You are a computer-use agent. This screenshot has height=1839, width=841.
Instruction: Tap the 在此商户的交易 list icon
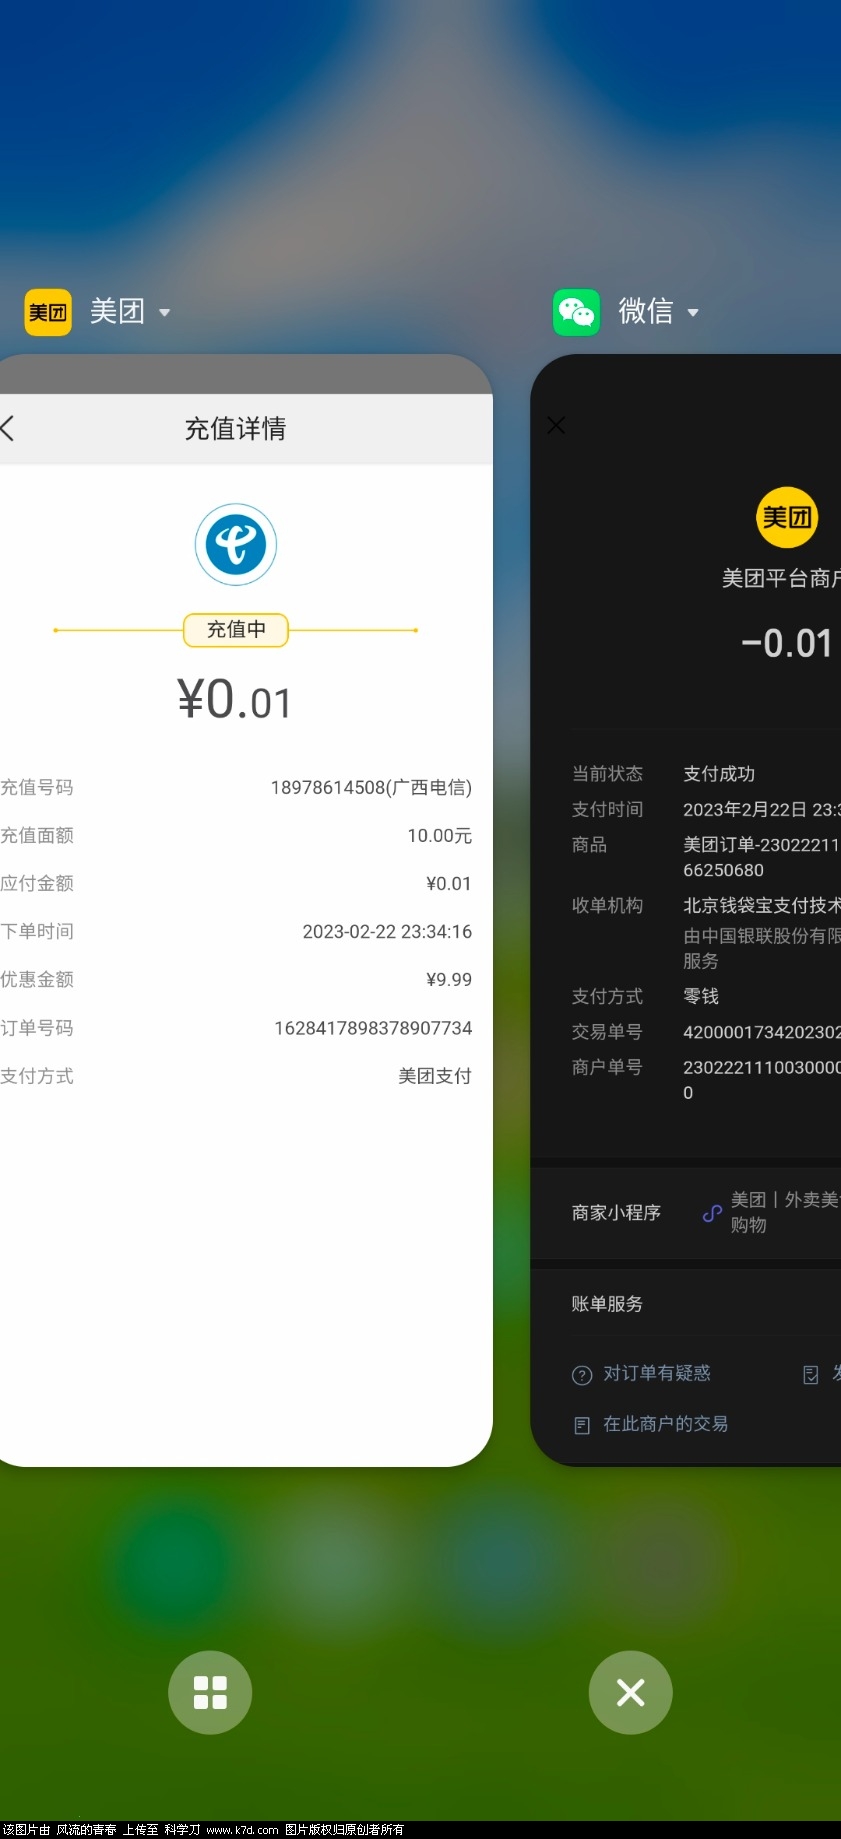point(582,1425)
